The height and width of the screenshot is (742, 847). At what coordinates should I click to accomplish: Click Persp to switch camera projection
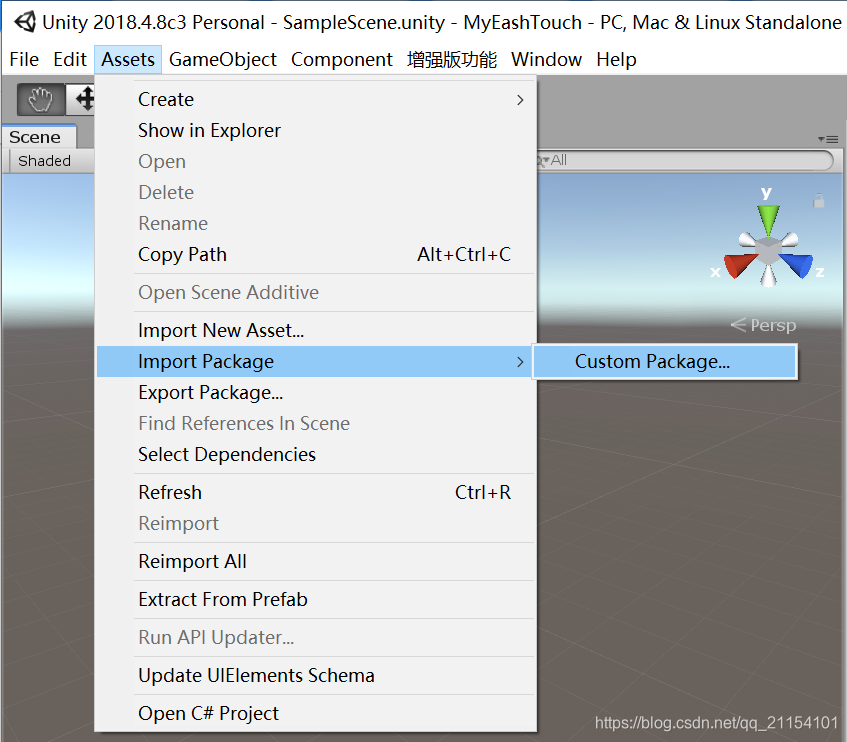pyautogui.click(x=773, y=325)
